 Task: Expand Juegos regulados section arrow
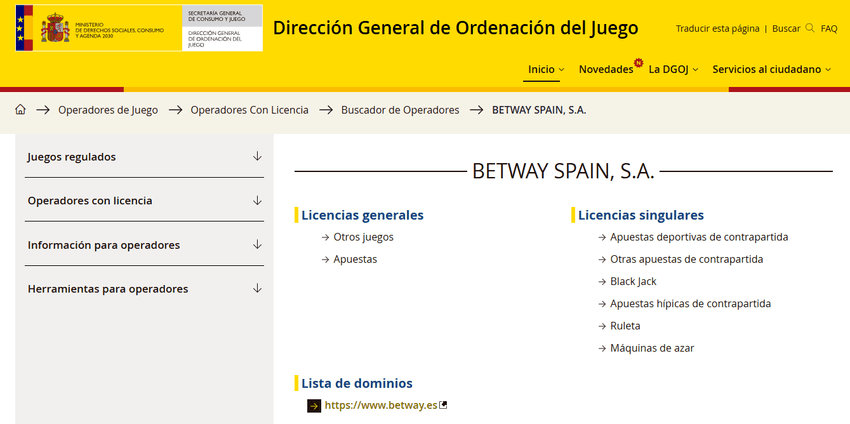coord(257,156)
